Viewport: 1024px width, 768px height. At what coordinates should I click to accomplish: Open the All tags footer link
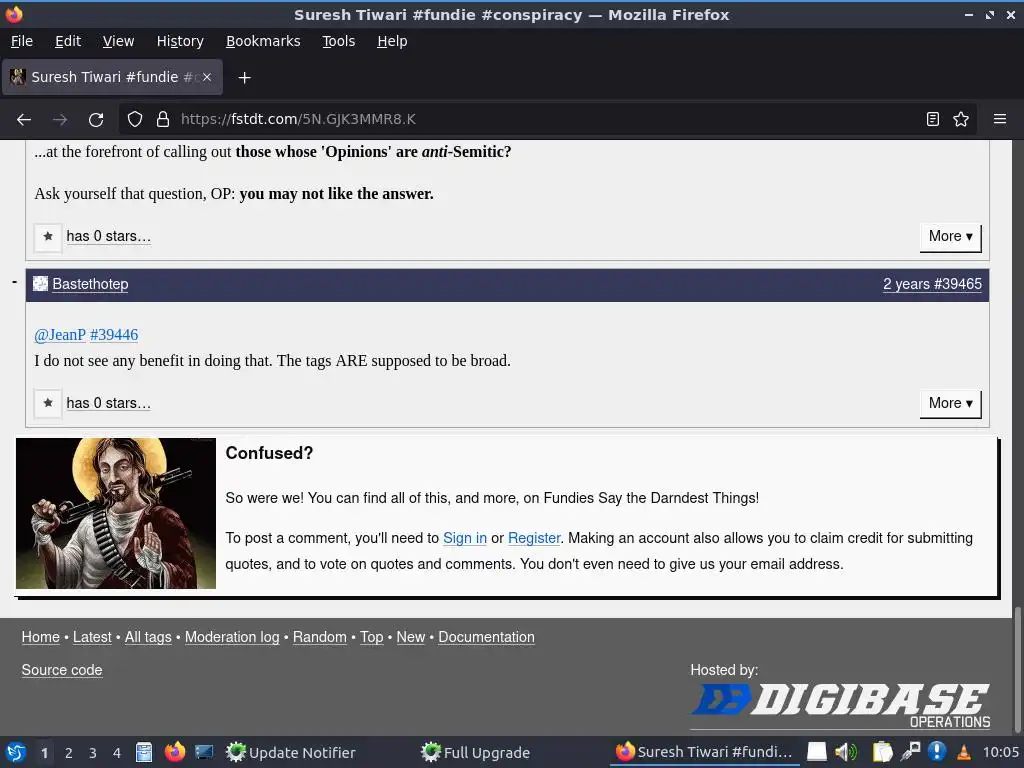coord(148,637)
